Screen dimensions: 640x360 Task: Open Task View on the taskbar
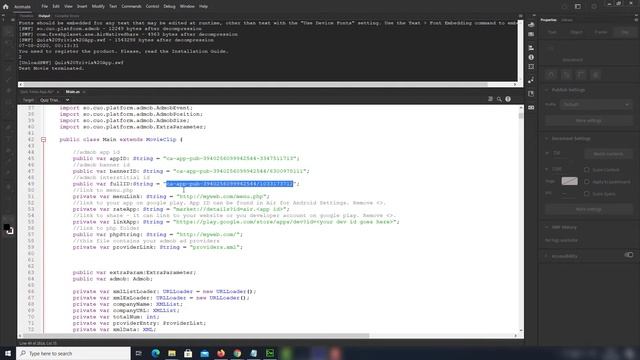click(x=139, y=353)
